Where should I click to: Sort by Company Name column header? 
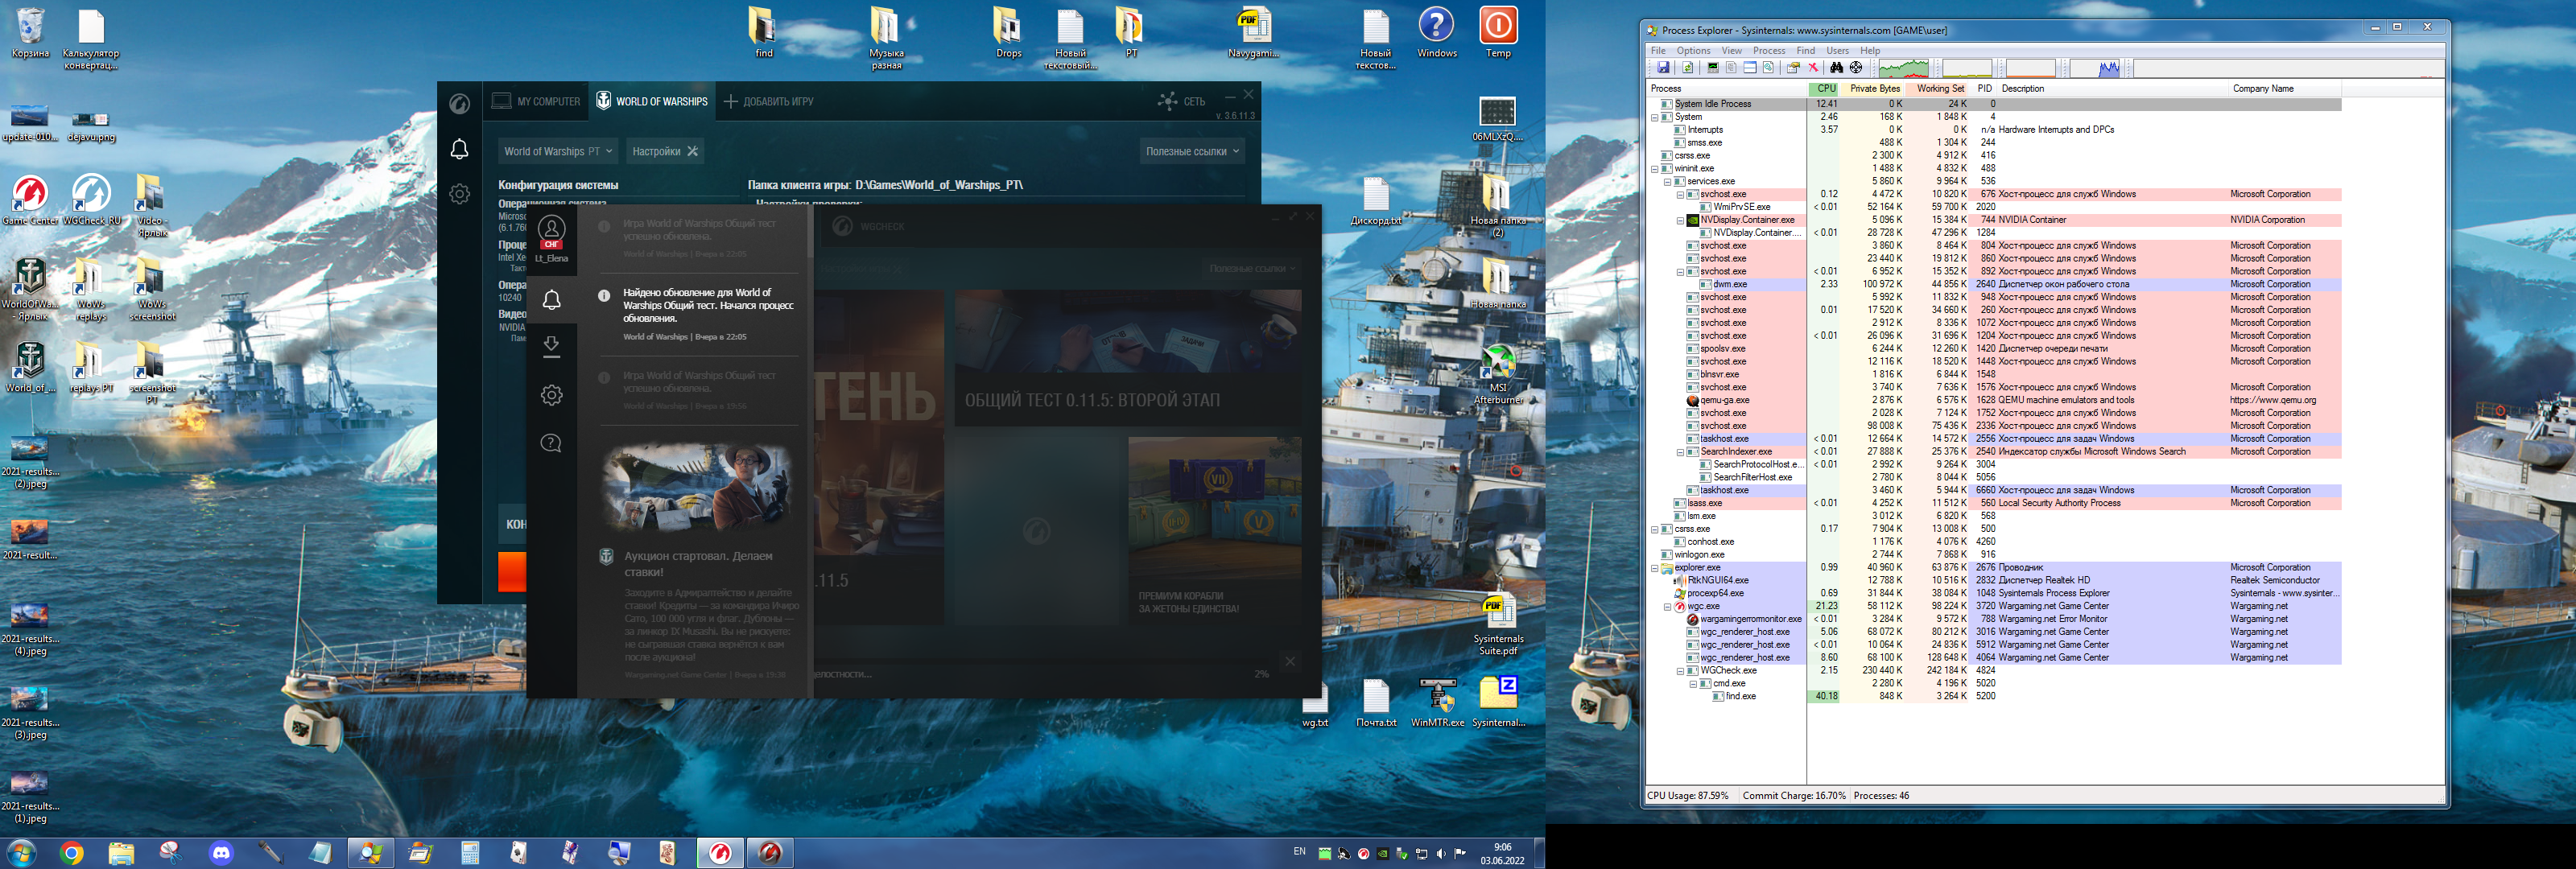click(x=2286, y=89)
